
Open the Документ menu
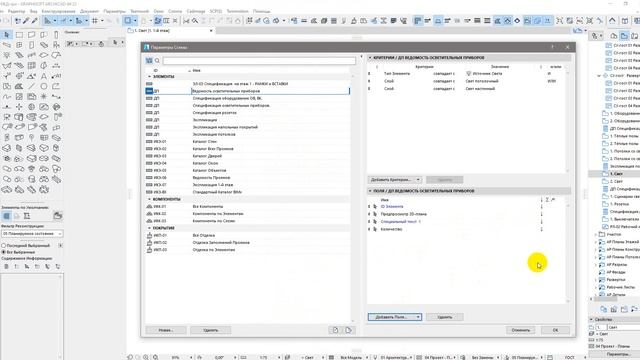(89, 11)
